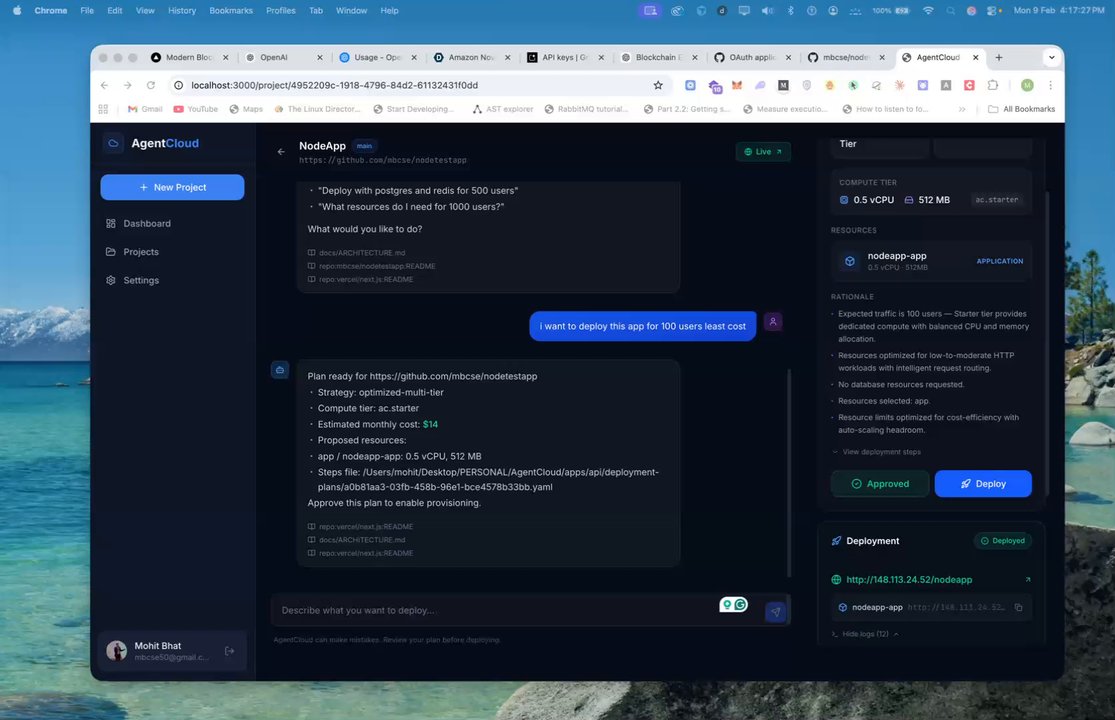Switch to the Modern Blog browser tab
1115x720 pixels.
click(188, 58)
